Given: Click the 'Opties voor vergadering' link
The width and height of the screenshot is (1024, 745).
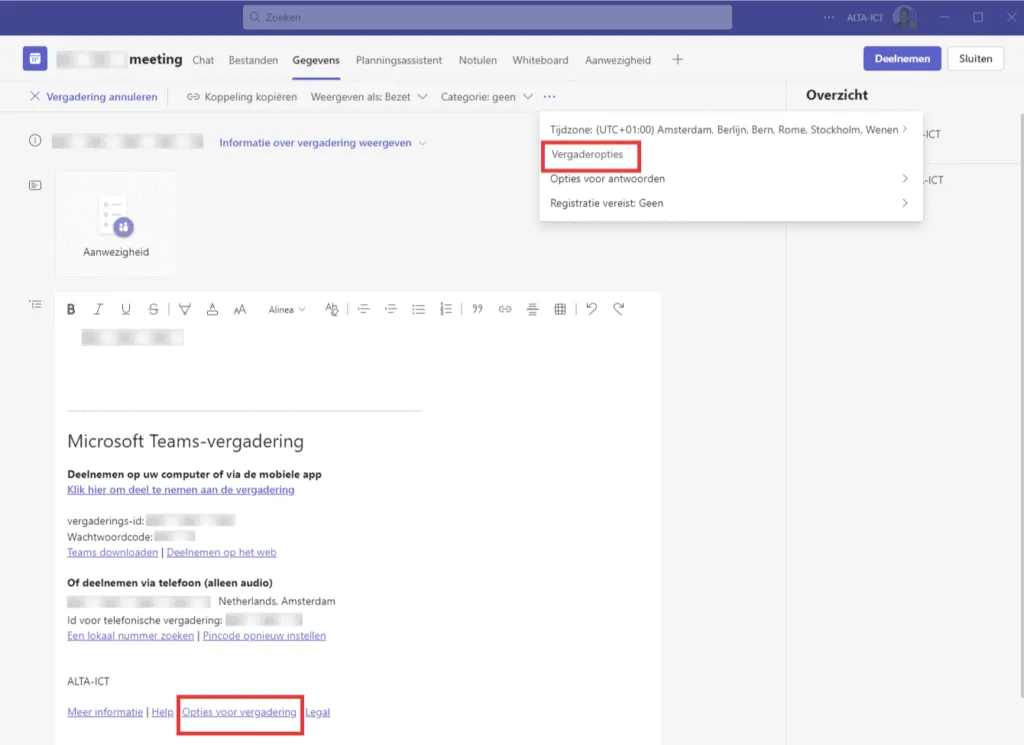Looking at the screenshot, I should tap(239, 712).
